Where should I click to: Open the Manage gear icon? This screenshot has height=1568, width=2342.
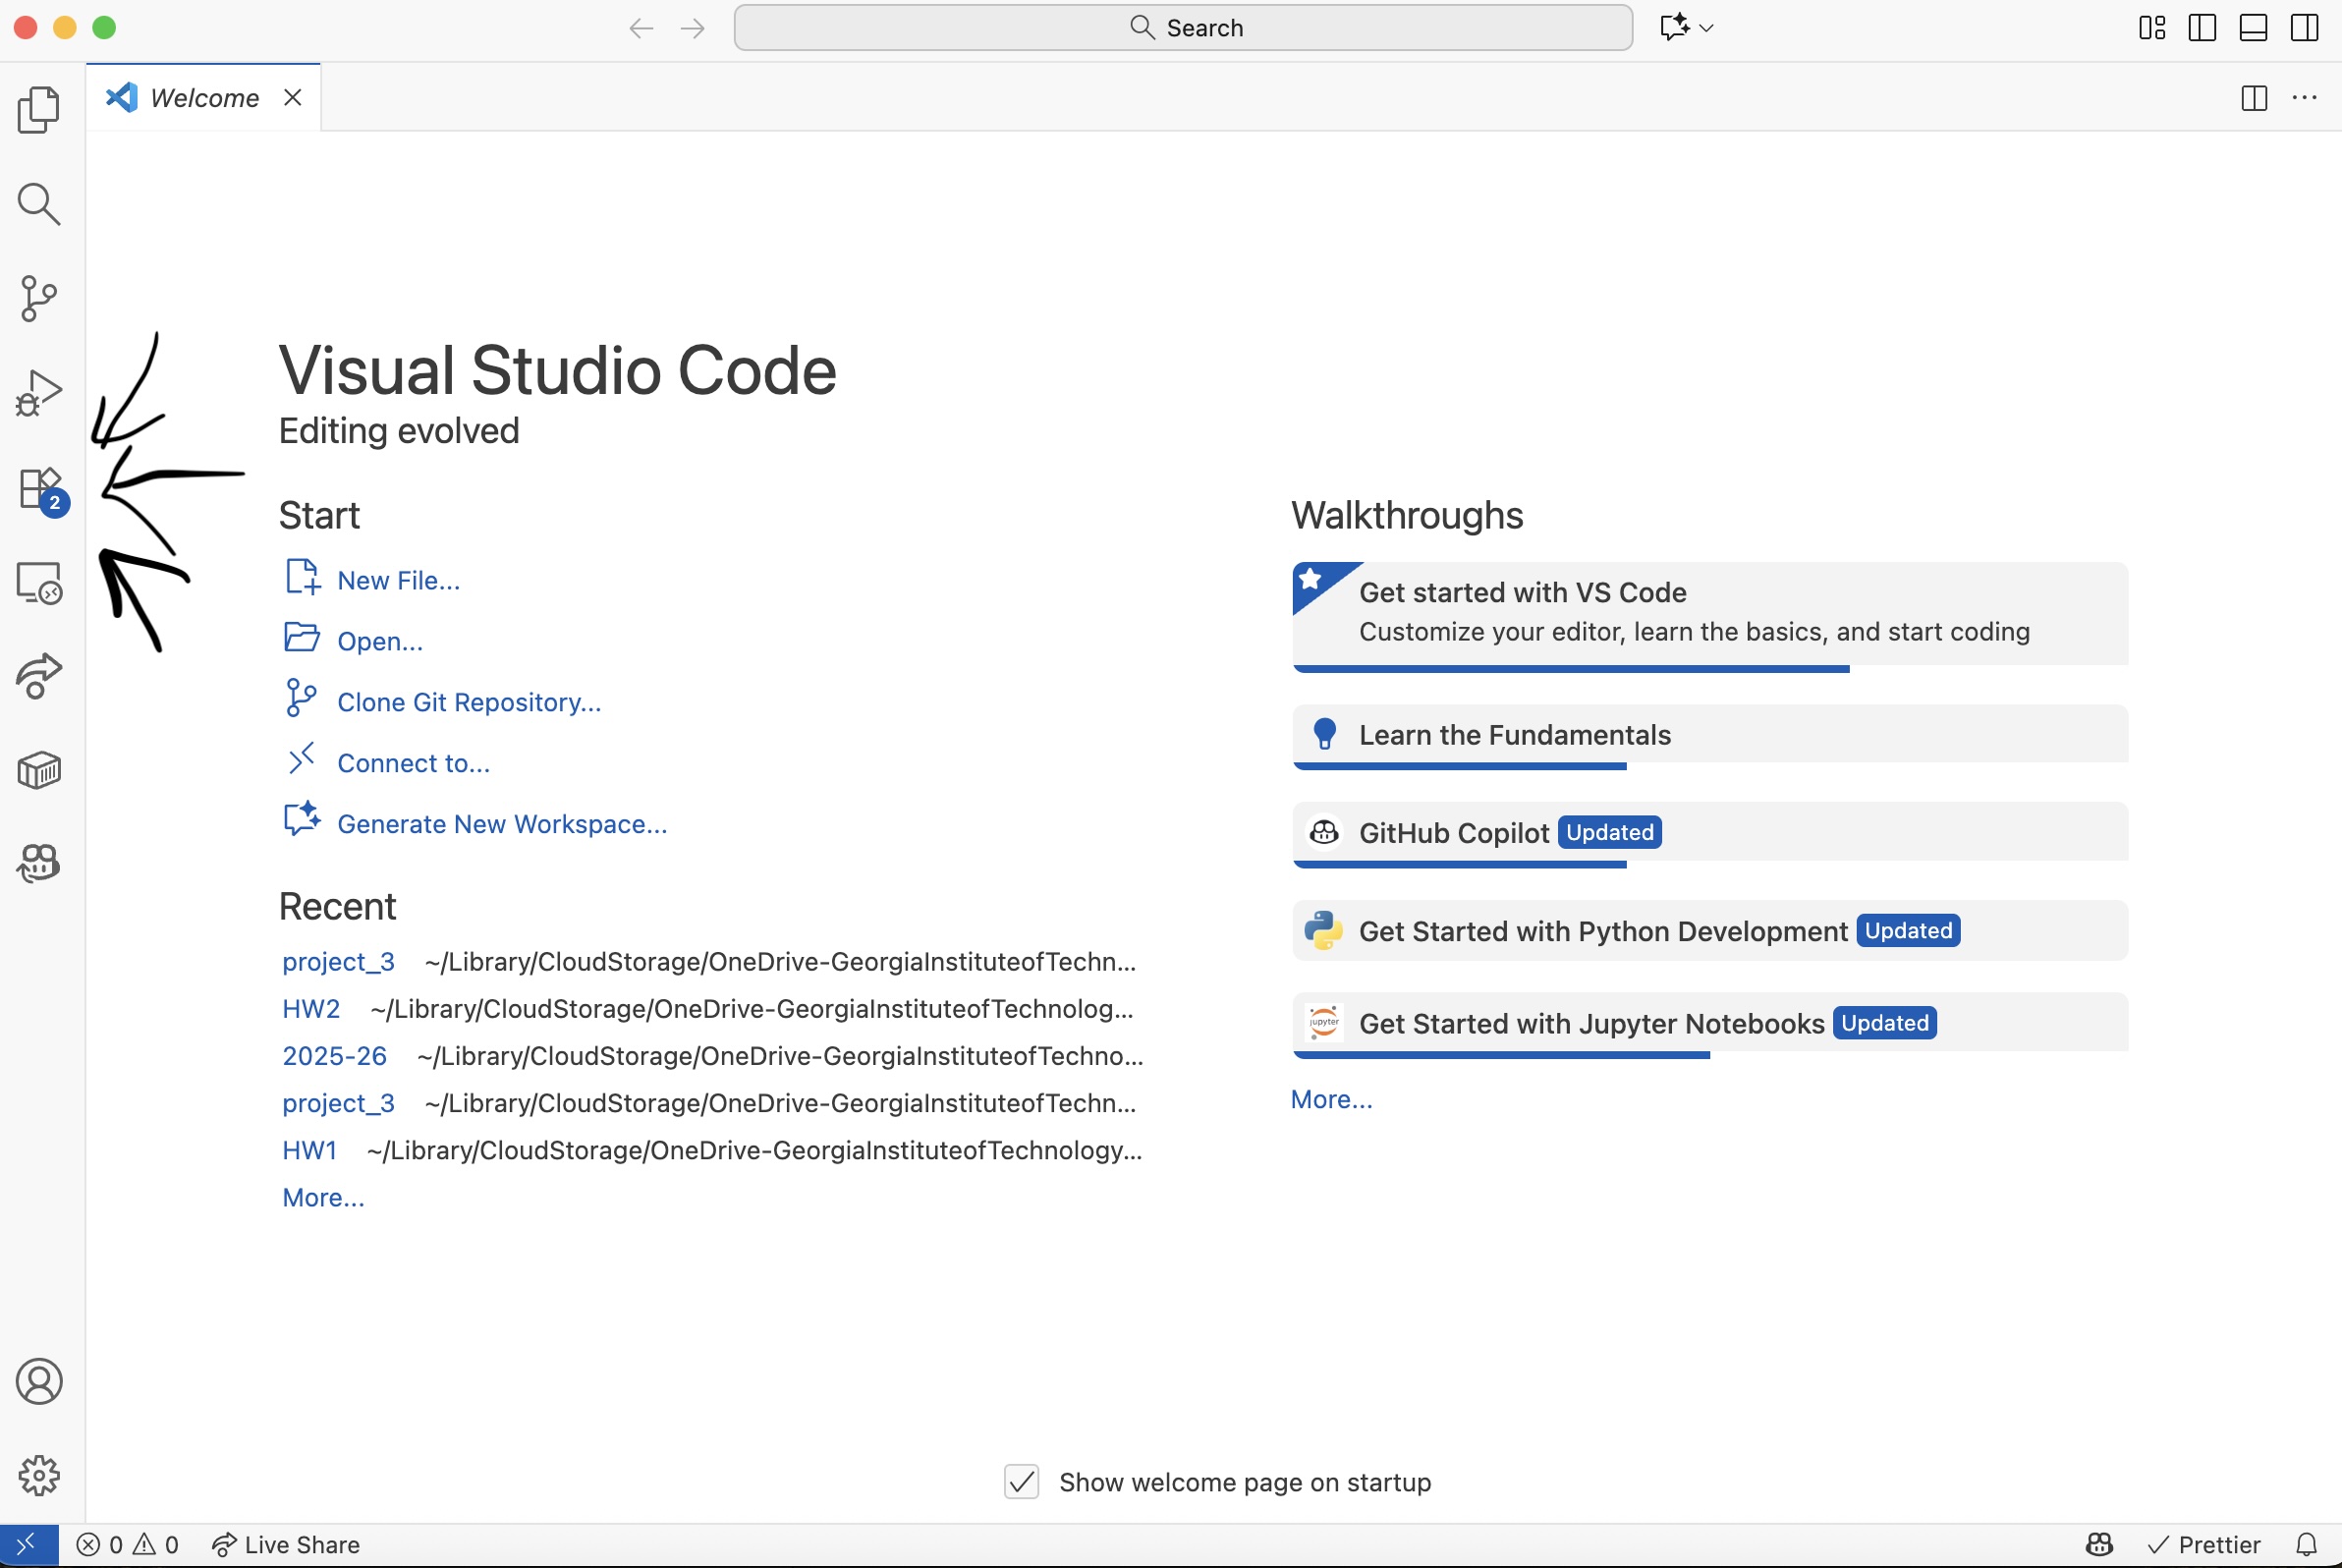click(x=39, y=1475)
